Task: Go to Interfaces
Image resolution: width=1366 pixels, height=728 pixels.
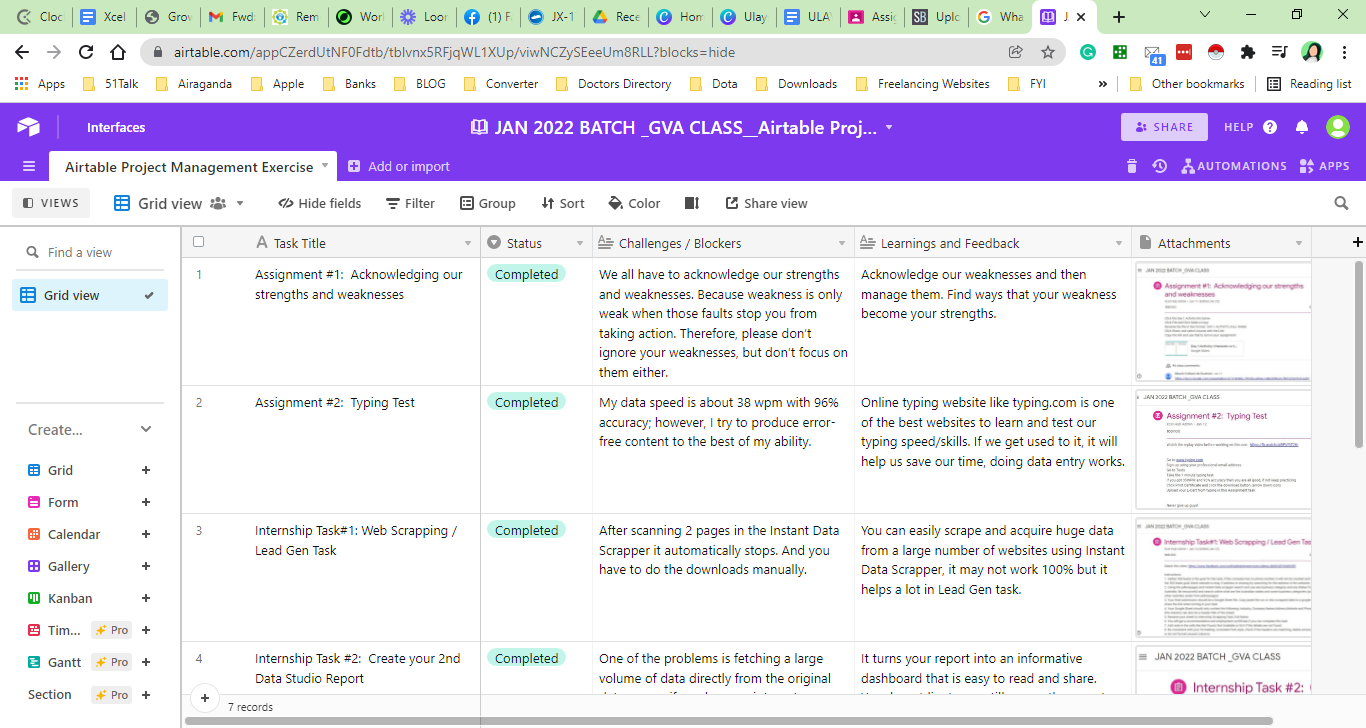Action: 116,127
